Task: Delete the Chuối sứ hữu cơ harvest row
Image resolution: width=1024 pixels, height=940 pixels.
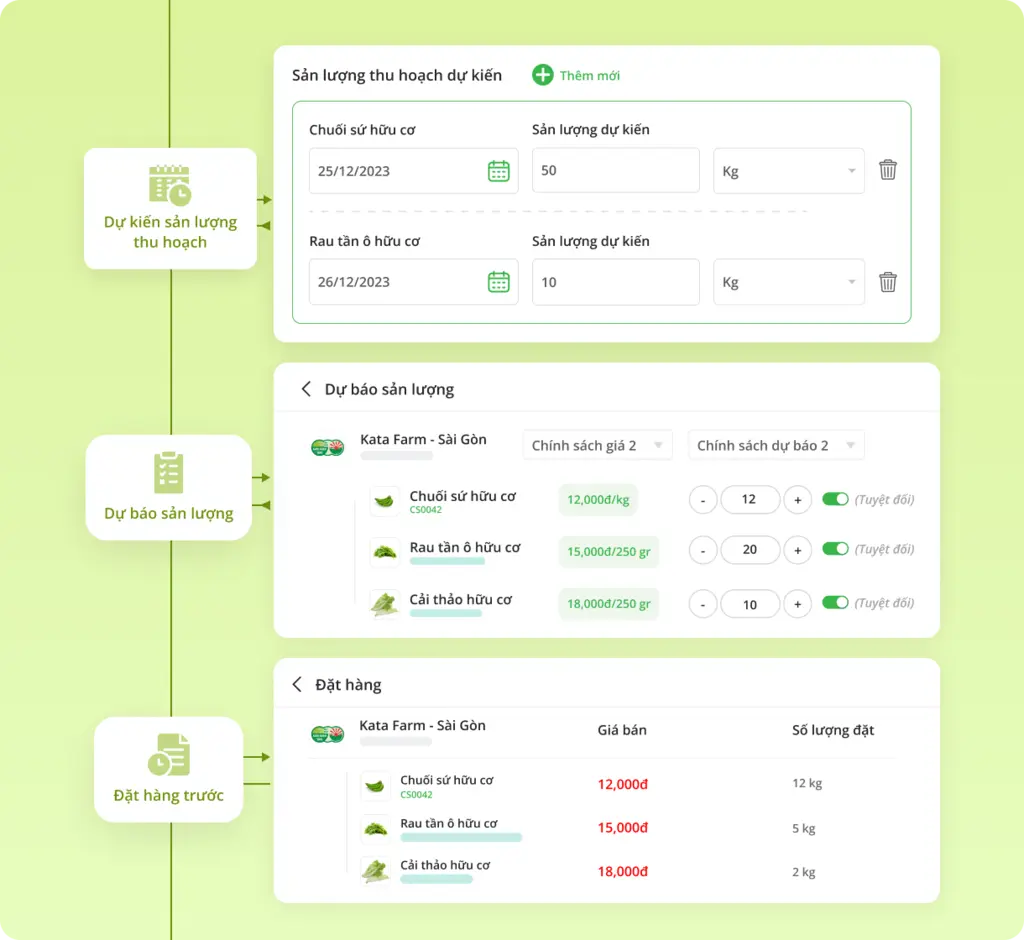Action: point(887,170)
